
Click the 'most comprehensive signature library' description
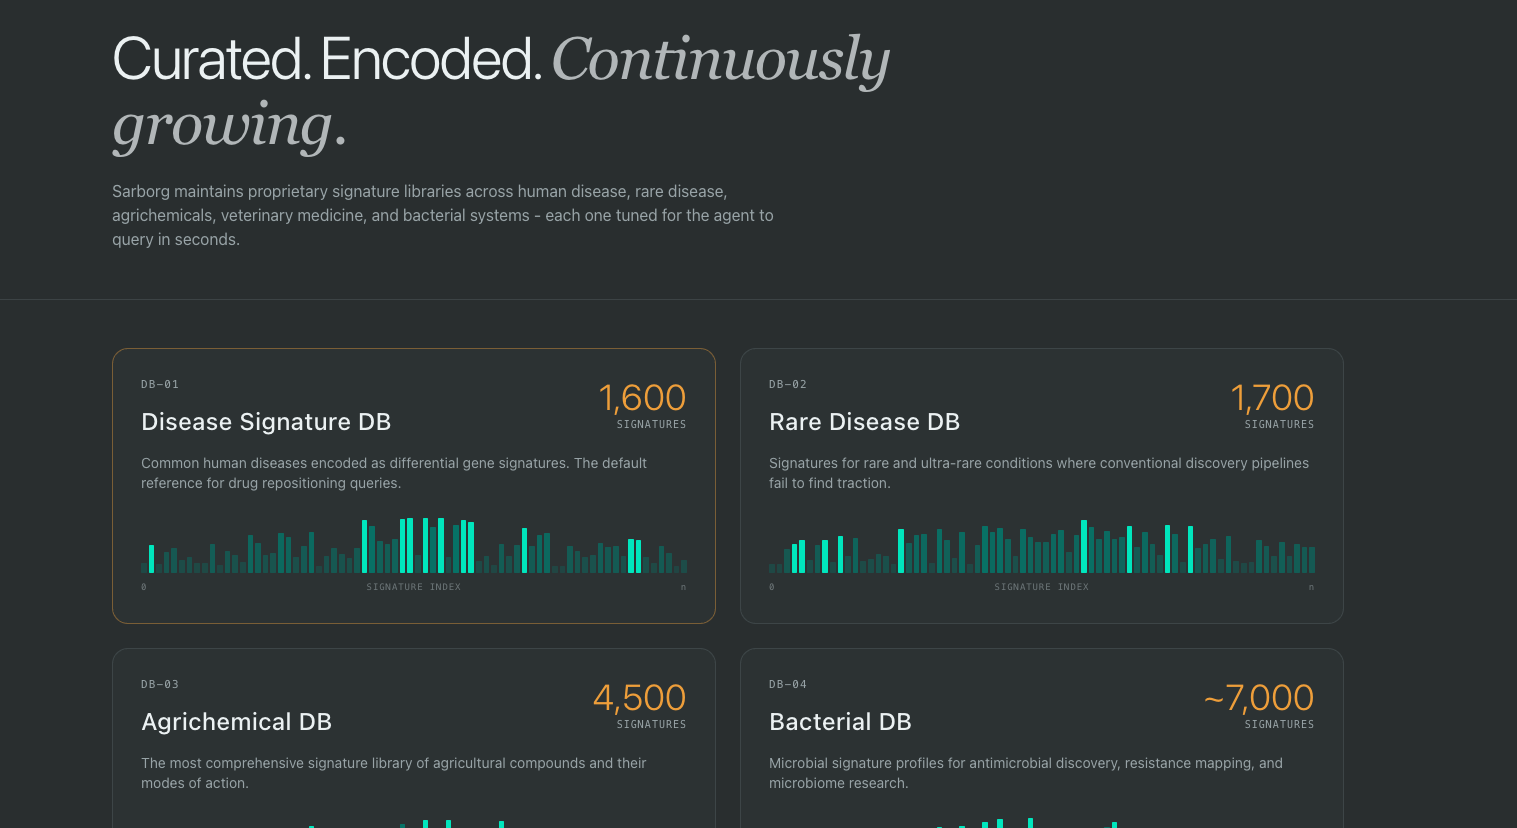coord(394,773)
